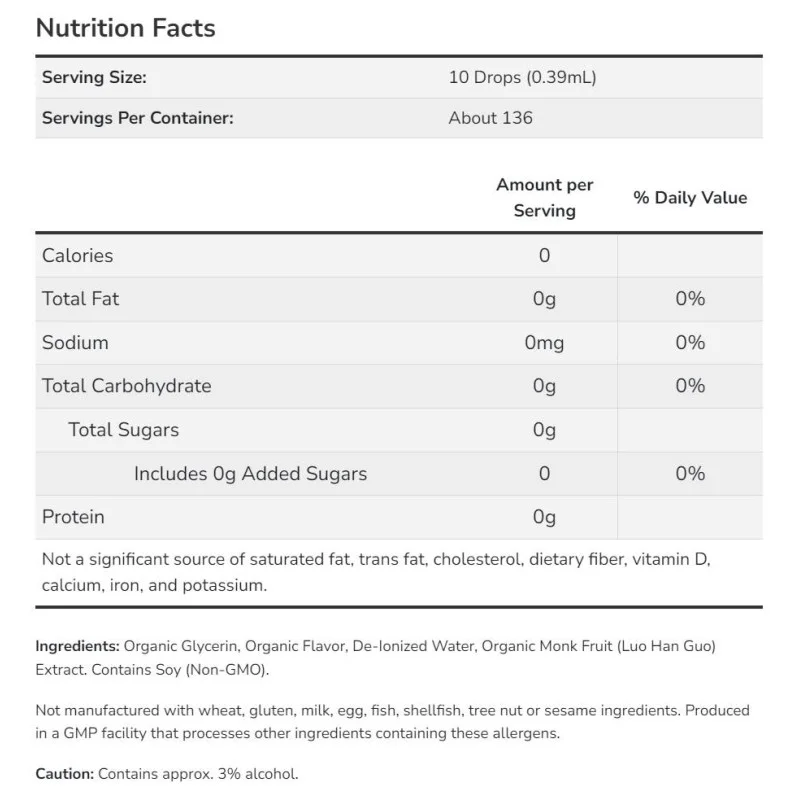Click the 'Not a significant source' footnote

tap(375, 572)
